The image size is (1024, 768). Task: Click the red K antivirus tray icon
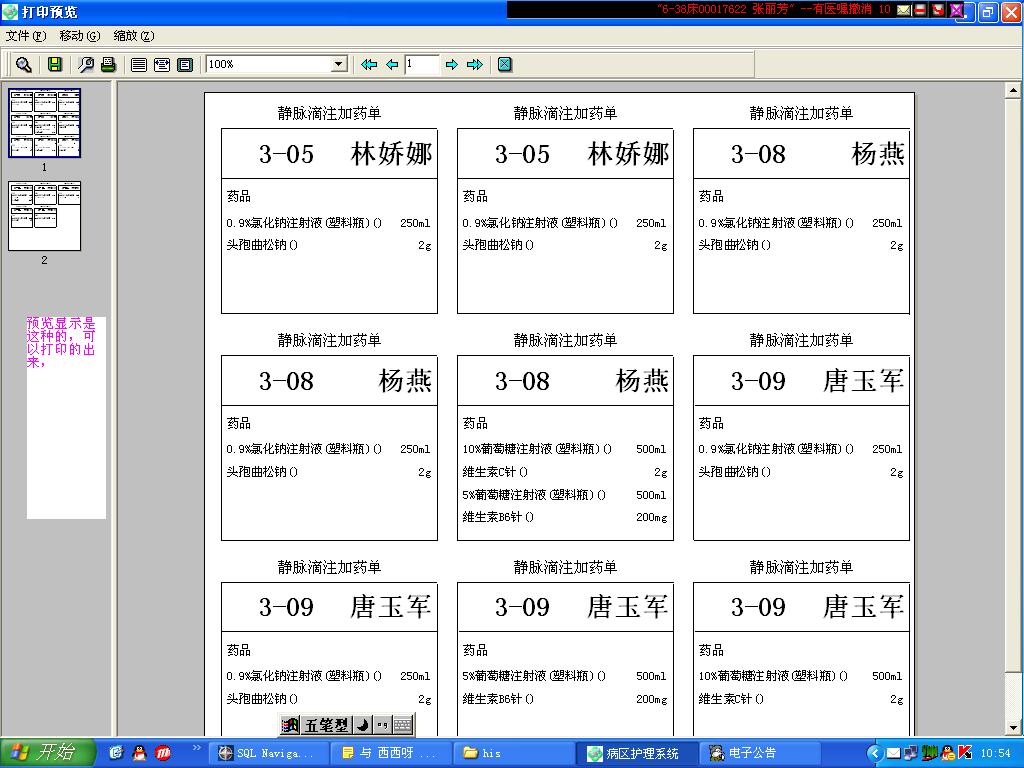[964, 753]
